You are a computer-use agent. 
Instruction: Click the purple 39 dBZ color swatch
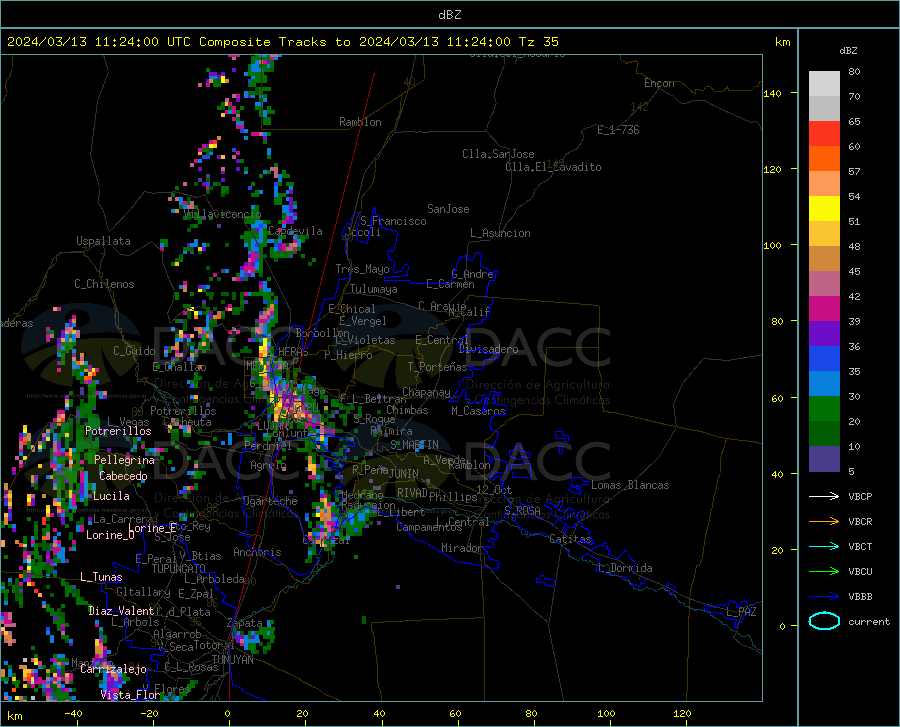[x=824, y=334]
